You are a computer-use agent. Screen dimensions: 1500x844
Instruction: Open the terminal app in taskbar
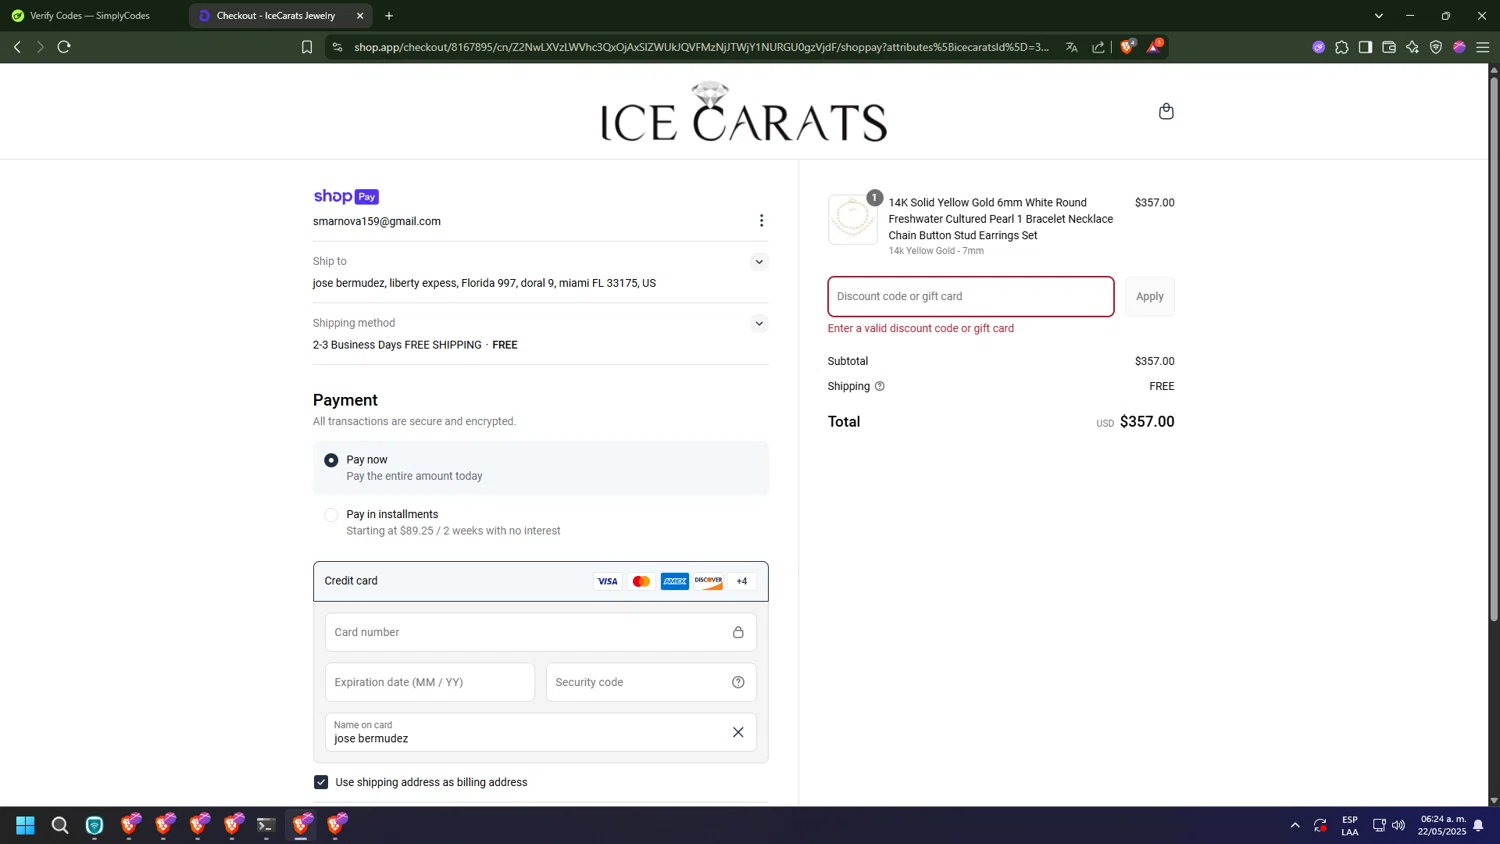[x=266, y=825]
